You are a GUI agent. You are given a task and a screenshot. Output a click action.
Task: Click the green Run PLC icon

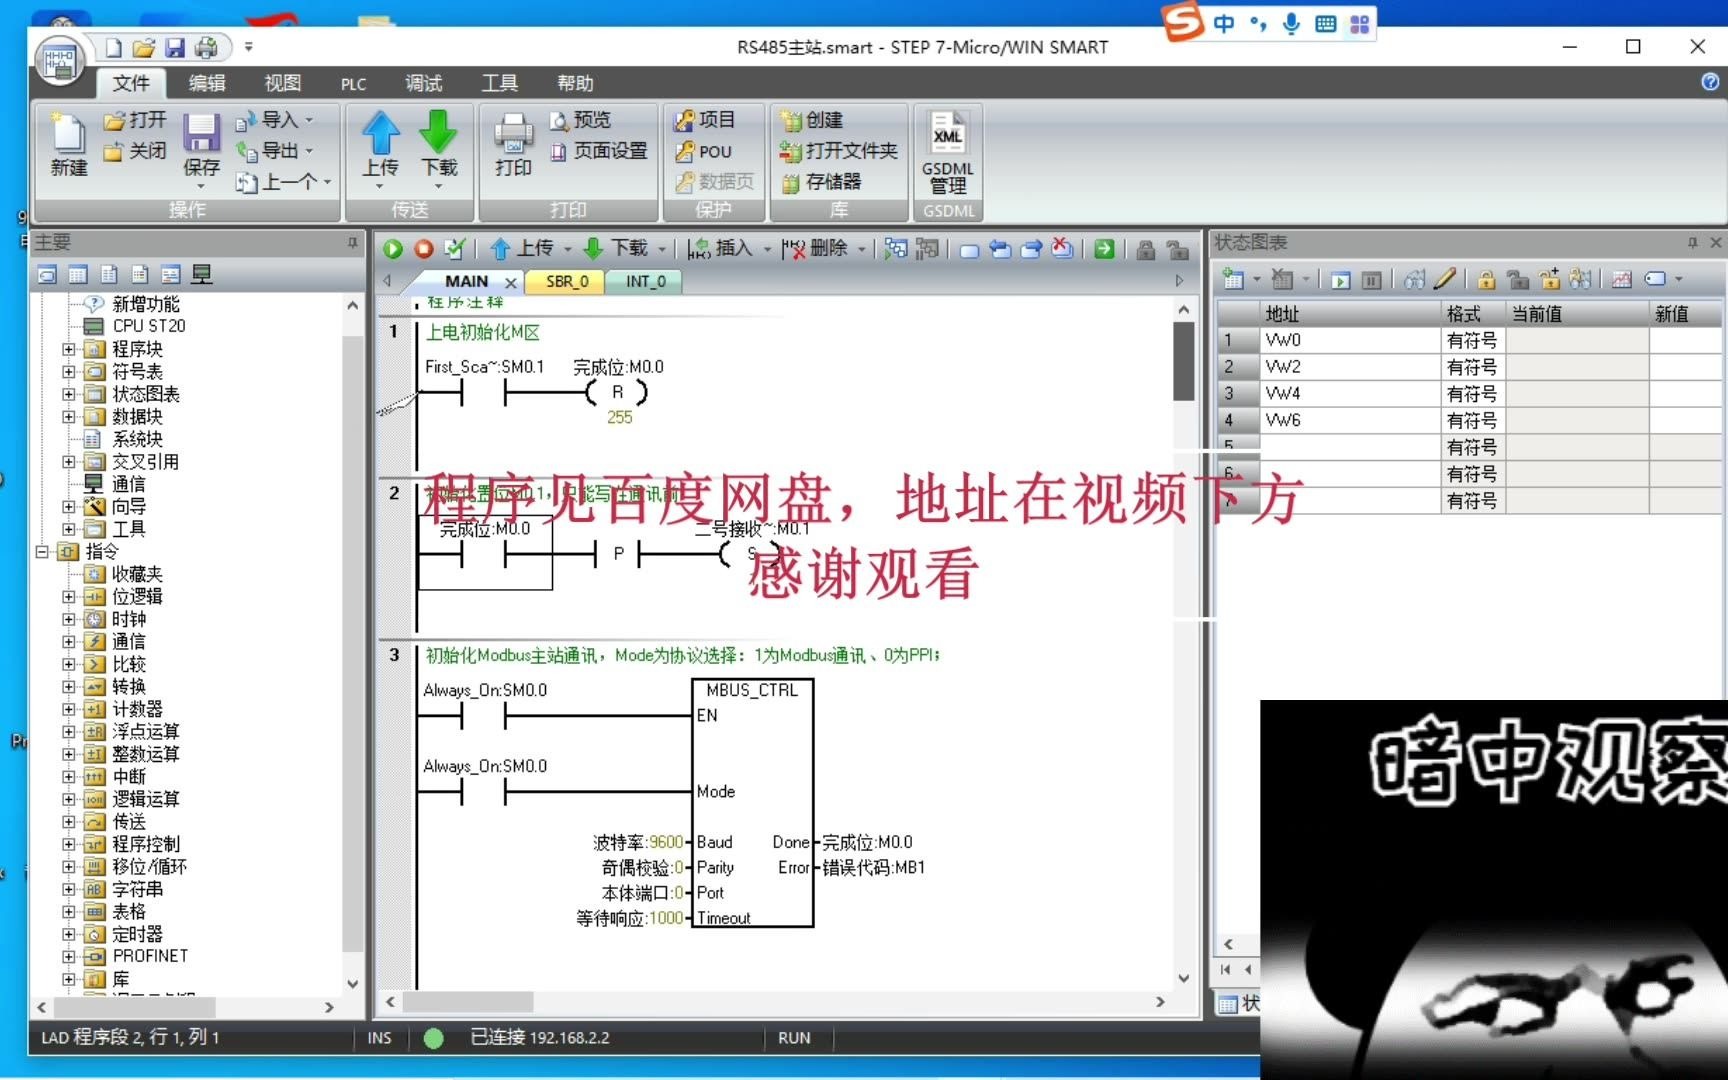tap(393, 249)
